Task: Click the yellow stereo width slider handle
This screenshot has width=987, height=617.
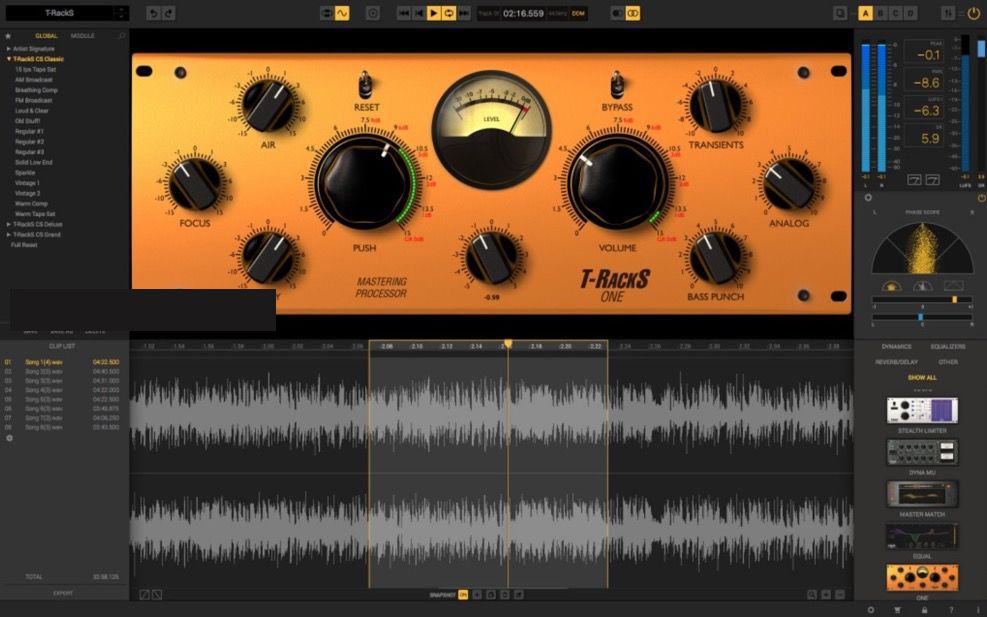Action: pos(954,300)
